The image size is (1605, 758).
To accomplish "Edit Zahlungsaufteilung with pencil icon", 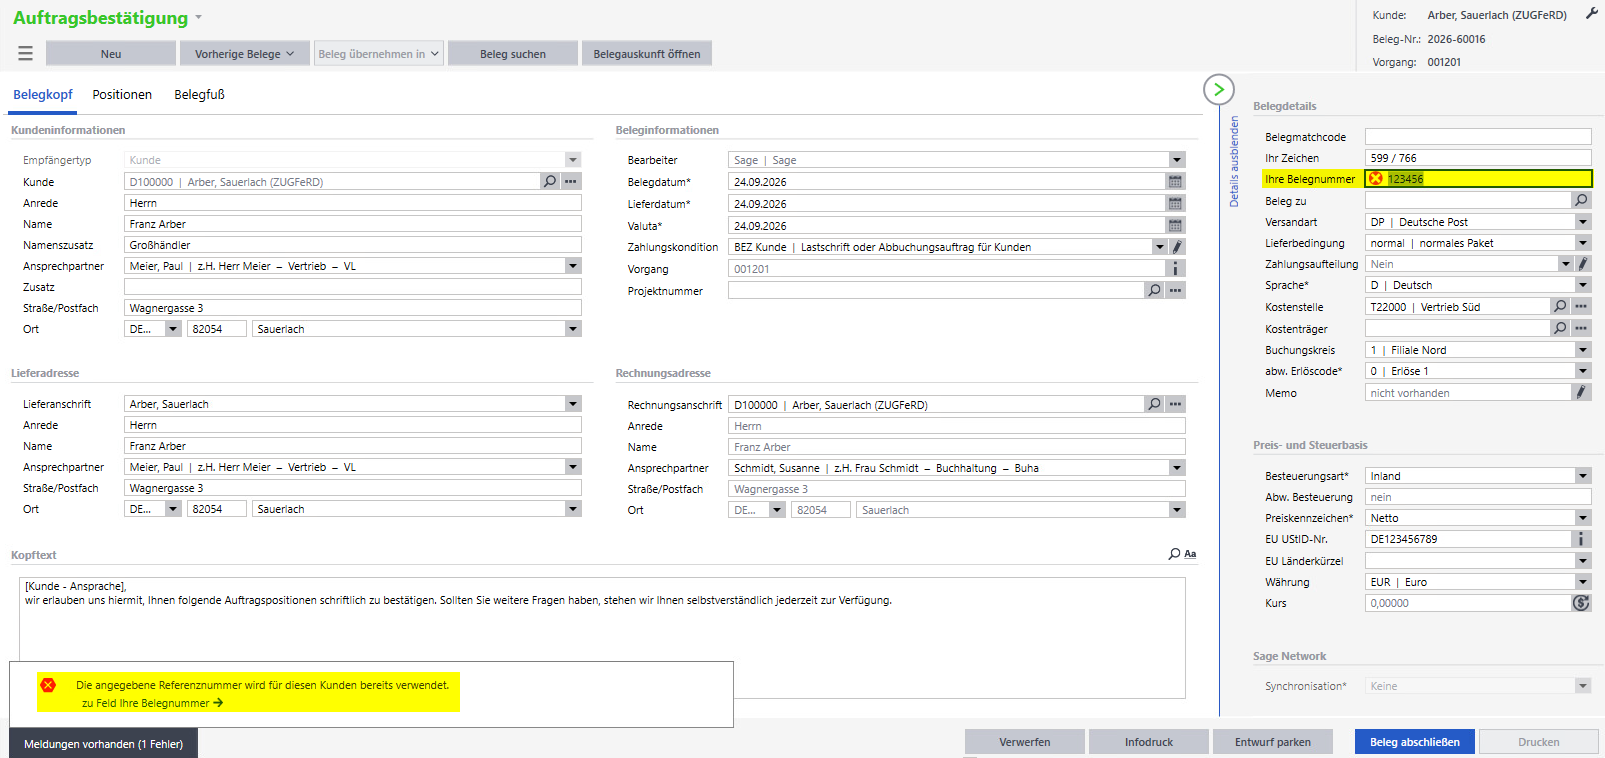I will point(1583,264).
